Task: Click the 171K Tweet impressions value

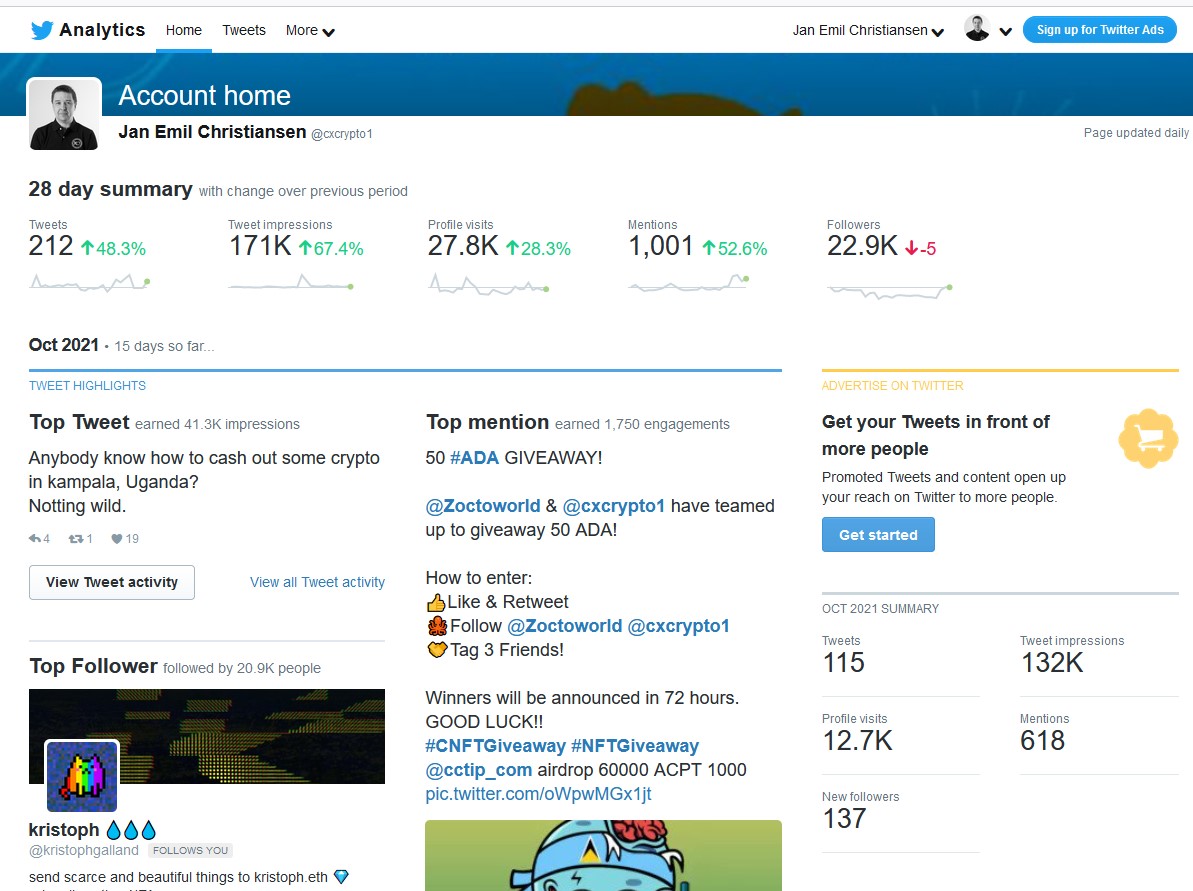Action: (260, 246)
